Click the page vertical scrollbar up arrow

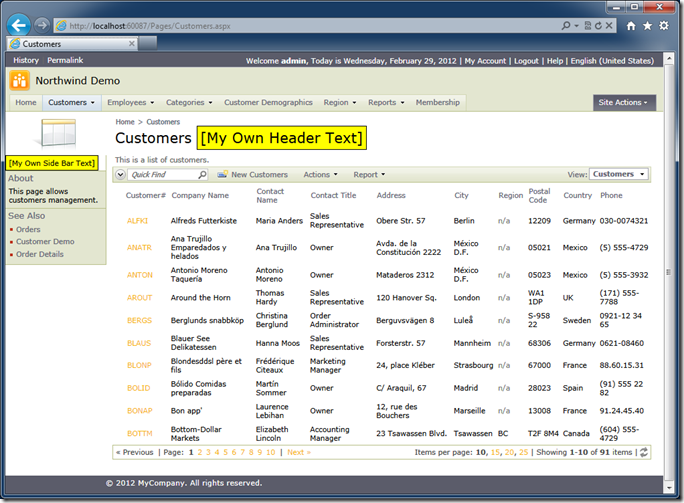[x=668, y=58]
